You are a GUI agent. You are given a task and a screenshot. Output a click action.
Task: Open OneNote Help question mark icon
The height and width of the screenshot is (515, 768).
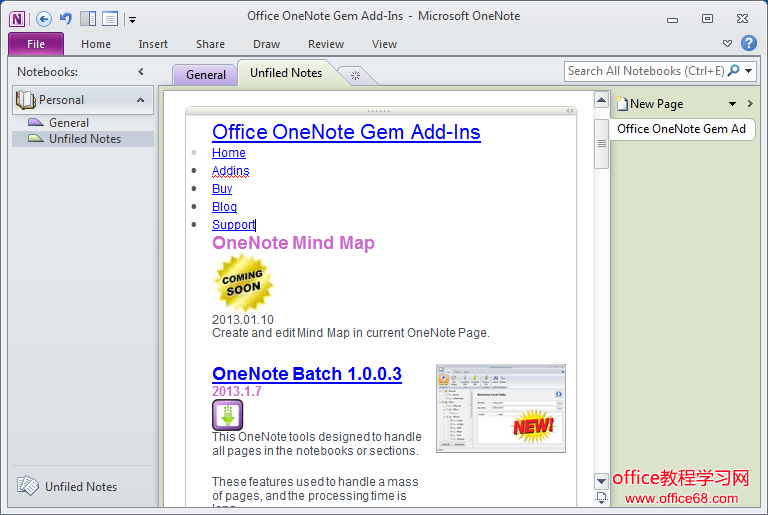point(748,43)
